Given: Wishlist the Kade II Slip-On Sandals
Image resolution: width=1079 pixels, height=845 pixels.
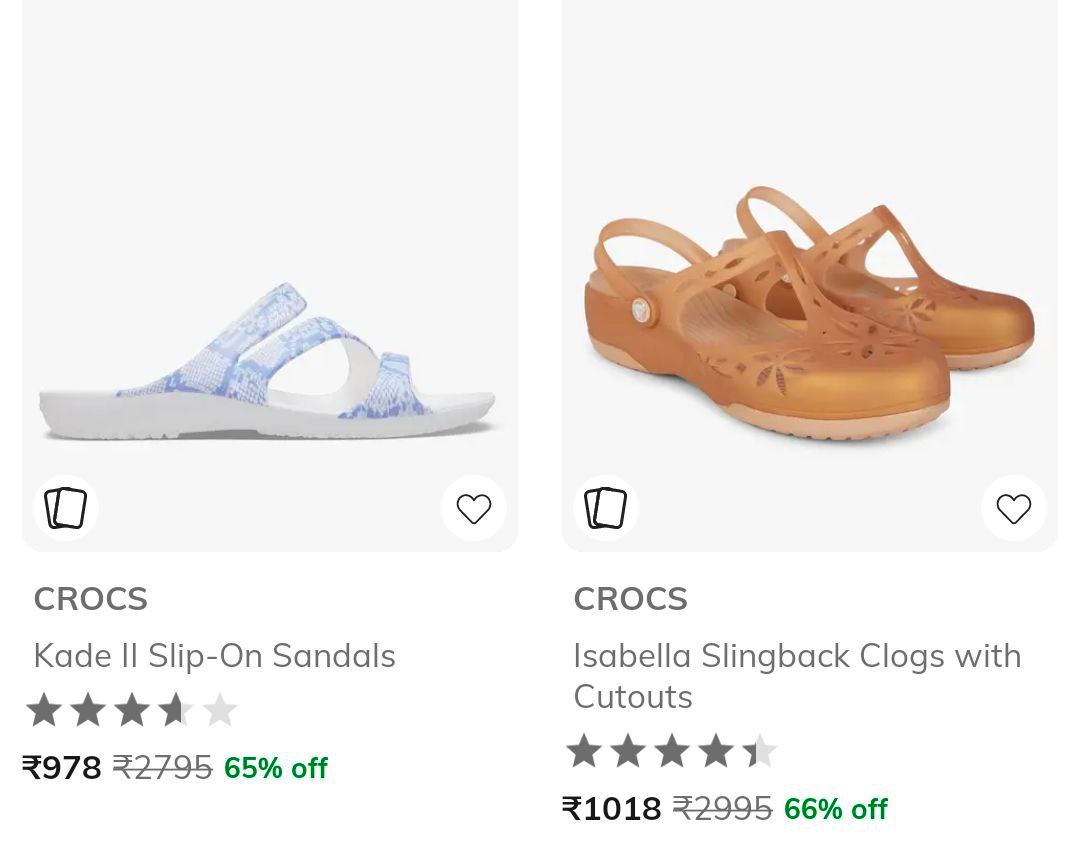Looking at the screenshot, I should click(x=474, y=509).
